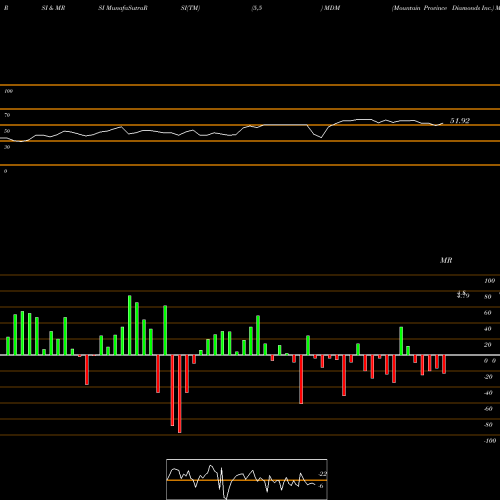Click the MR axis label 100
The width and height of the screenshot is (500, 500).
click(x=489, y=281)
